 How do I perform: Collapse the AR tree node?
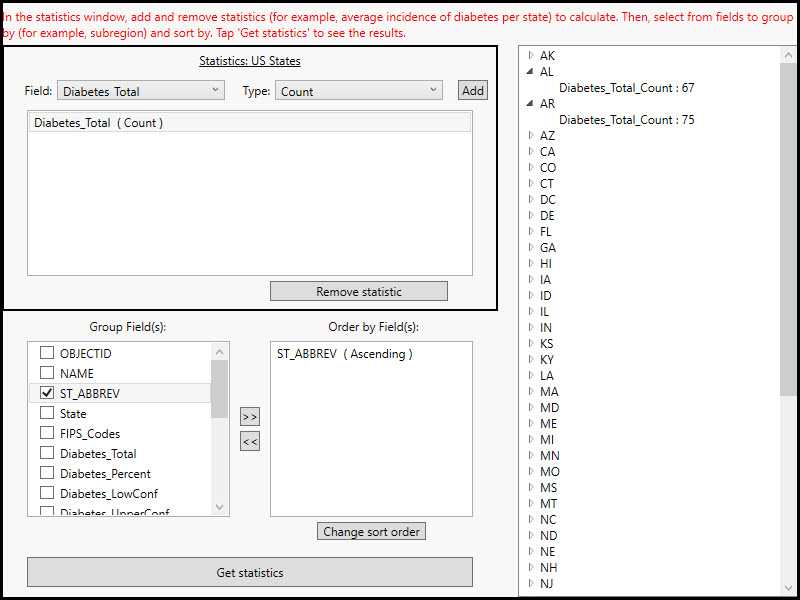(x=531, y=104)
